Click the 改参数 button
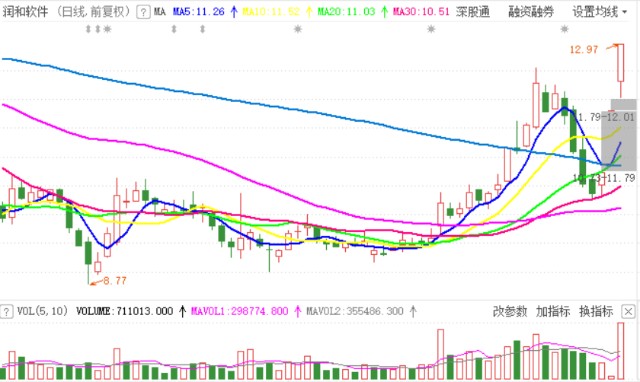Image resolution: width=640 pixels, height=382 pixels. (x=510, y=311)
